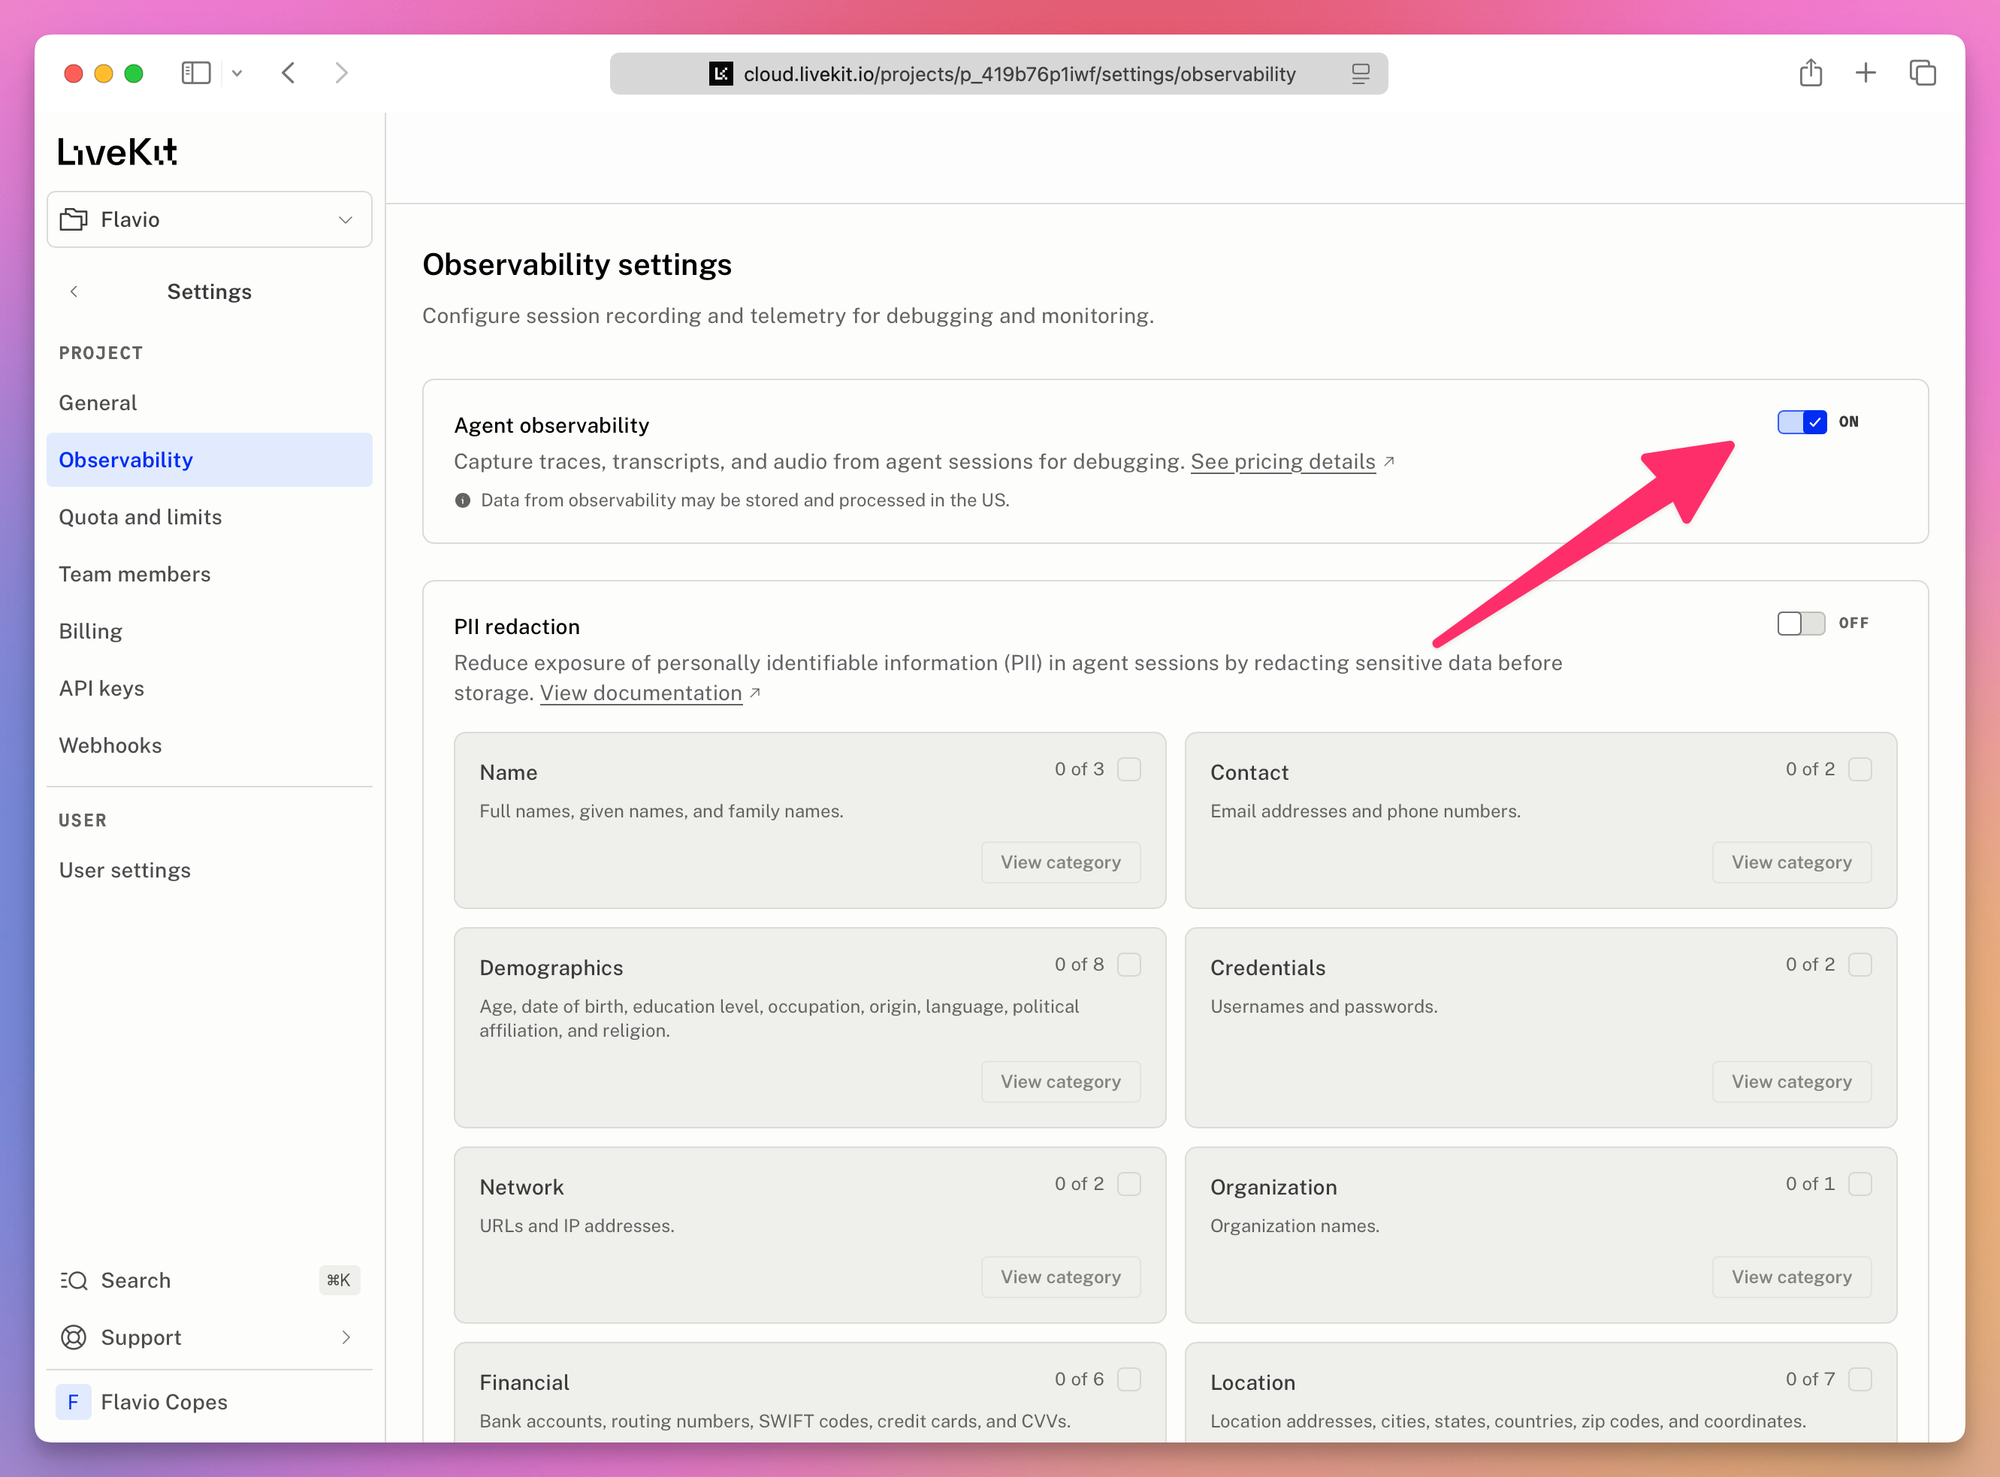Check the Credentials category checkbox
The width and height of the screenshot is (2000, 1477).
[1860, 964]
